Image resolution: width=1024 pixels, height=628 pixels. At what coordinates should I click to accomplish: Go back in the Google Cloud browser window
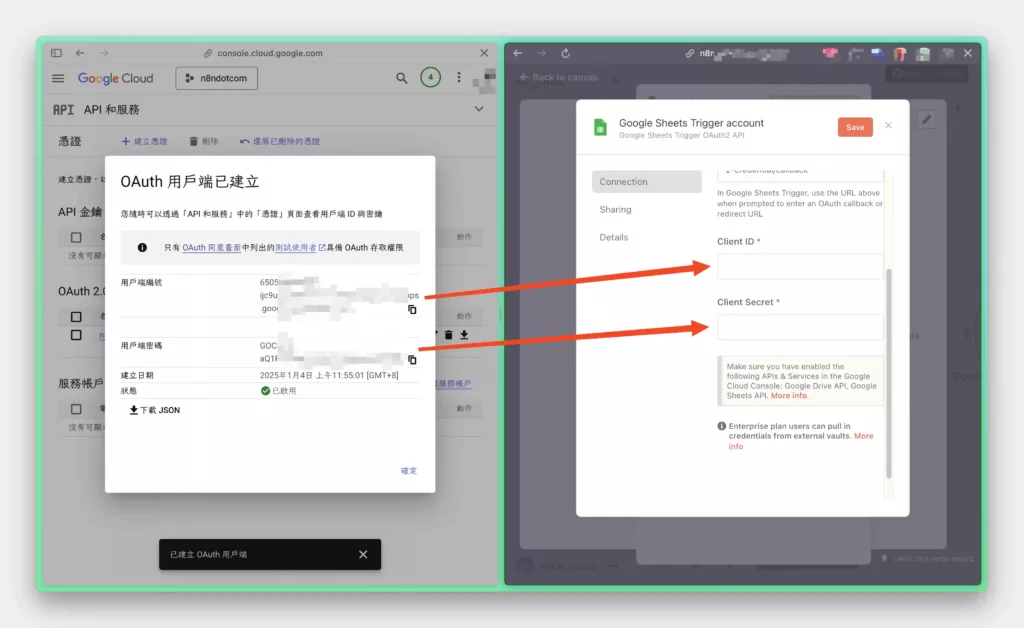pos(80,53)
